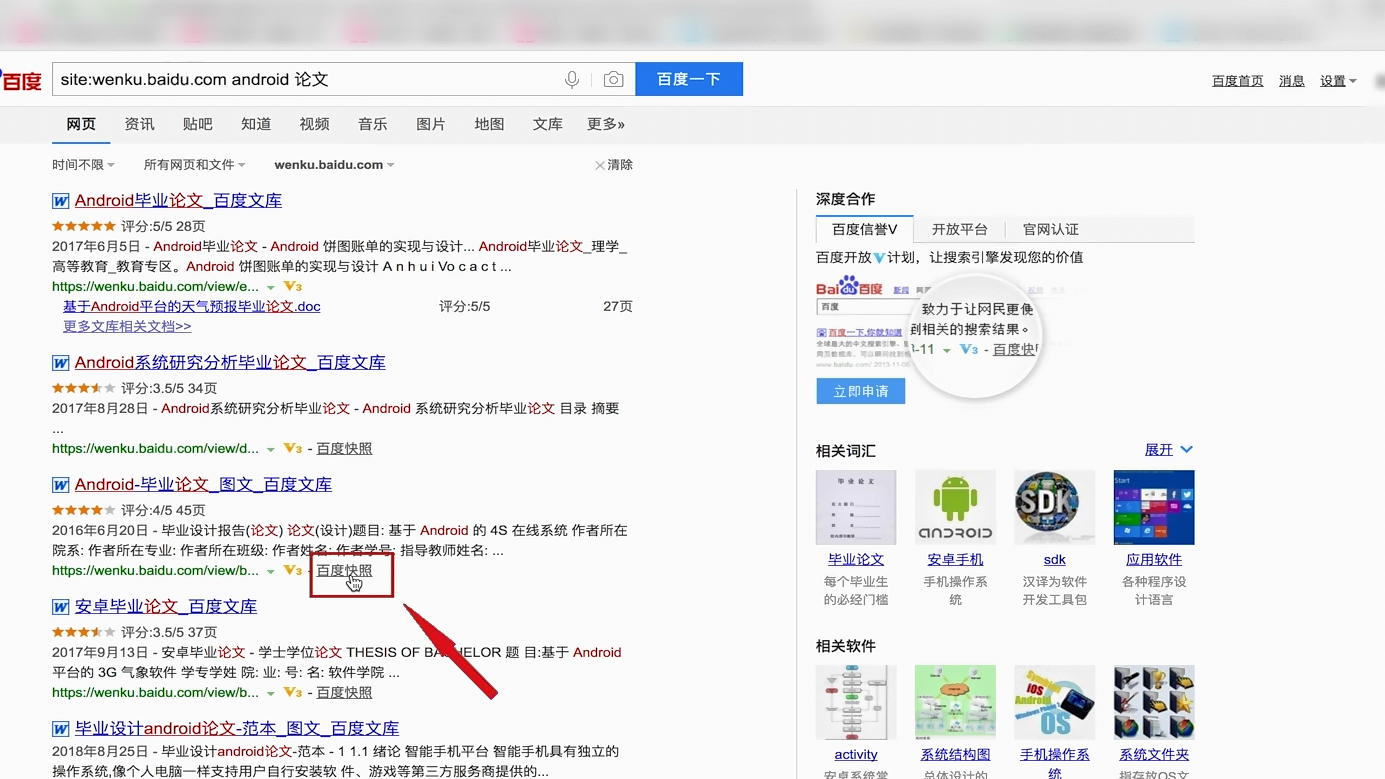Viewport: 1385px width, 779px height.
Task: Click Word icon beside 安卓毕业论文_百度文库
Action: coord(61,607)
